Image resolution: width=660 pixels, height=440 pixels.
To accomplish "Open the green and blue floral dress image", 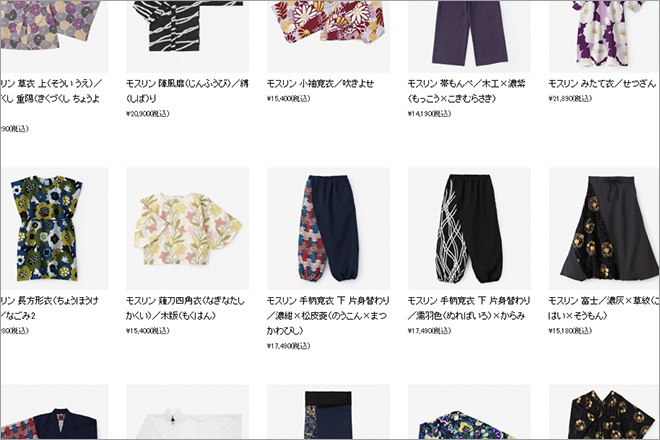I will pos(54,229).
